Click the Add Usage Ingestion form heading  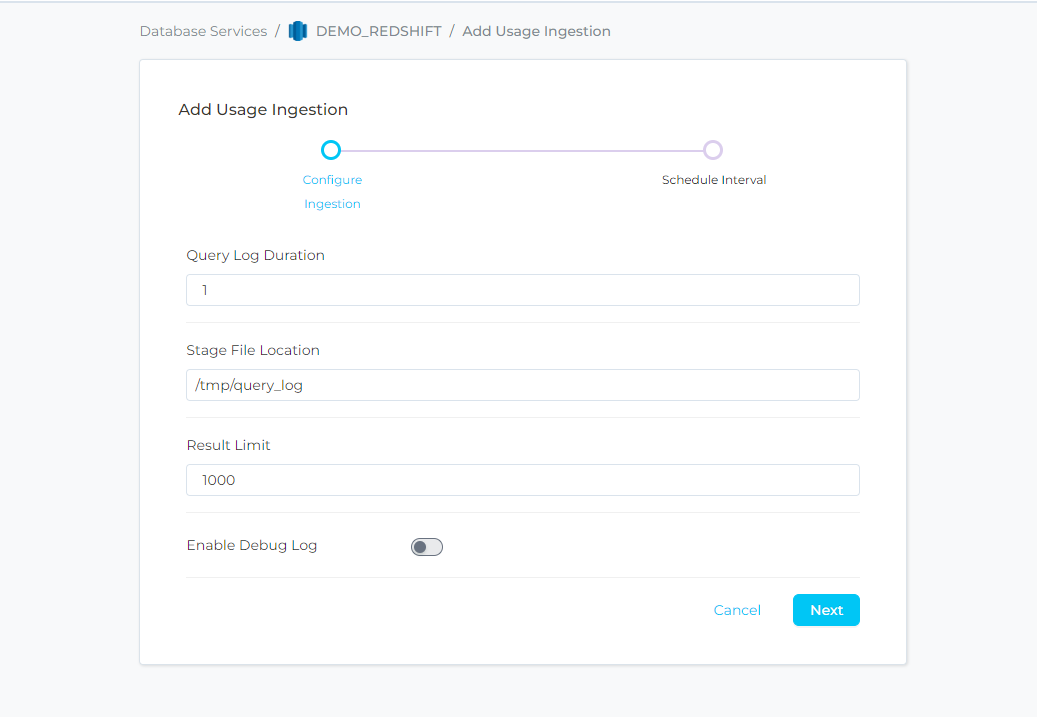tap(263, 110)
